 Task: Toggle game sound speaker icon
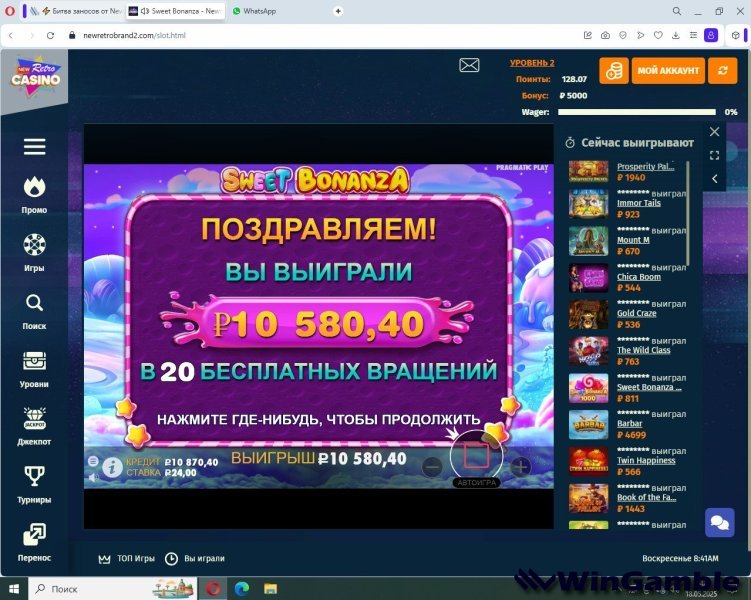pyautogui.click(x=93, y=478)
